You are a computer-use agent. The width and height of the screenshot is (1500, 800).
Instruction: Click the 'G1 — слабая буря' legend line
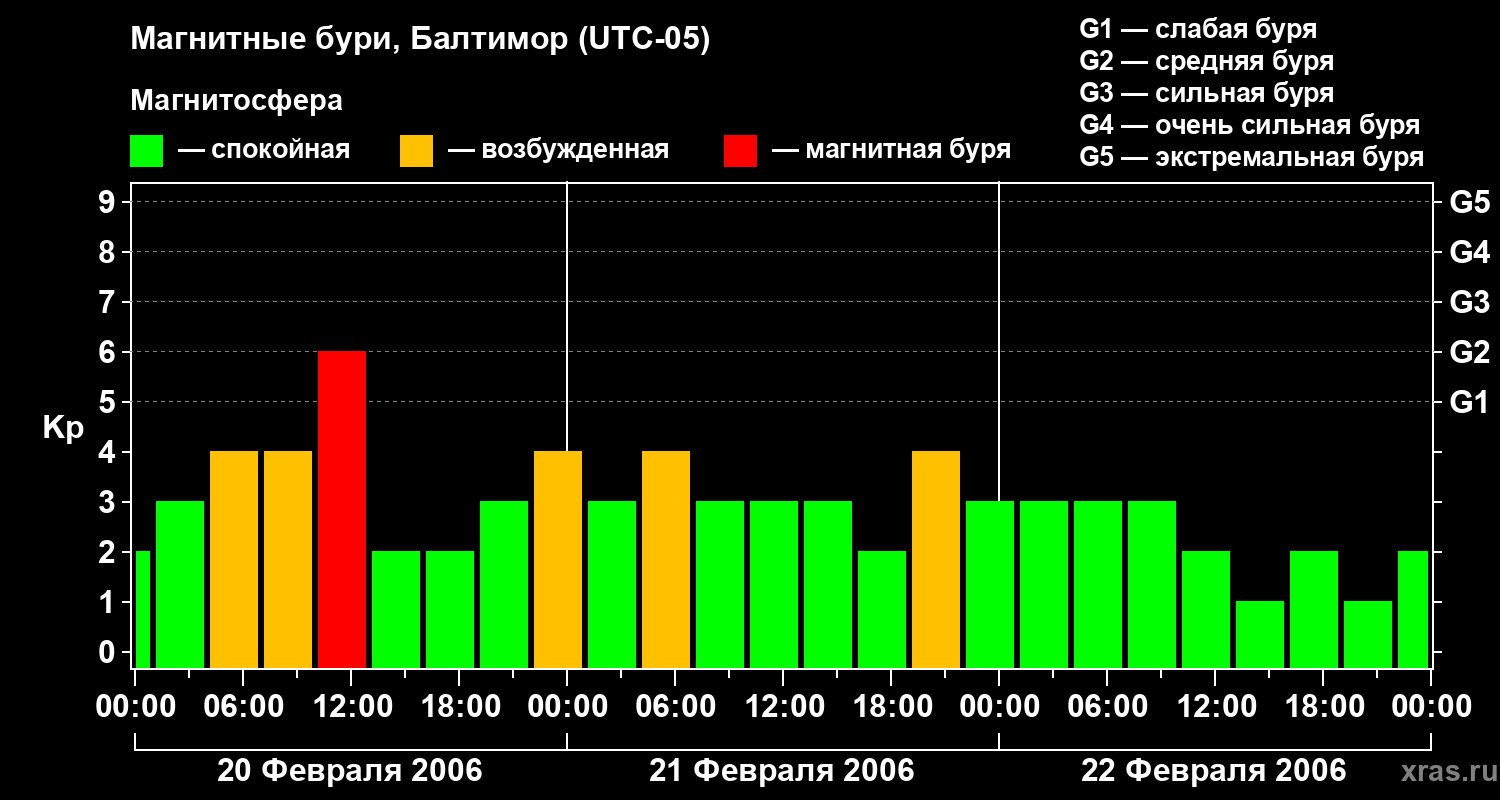pos(1198,30)
